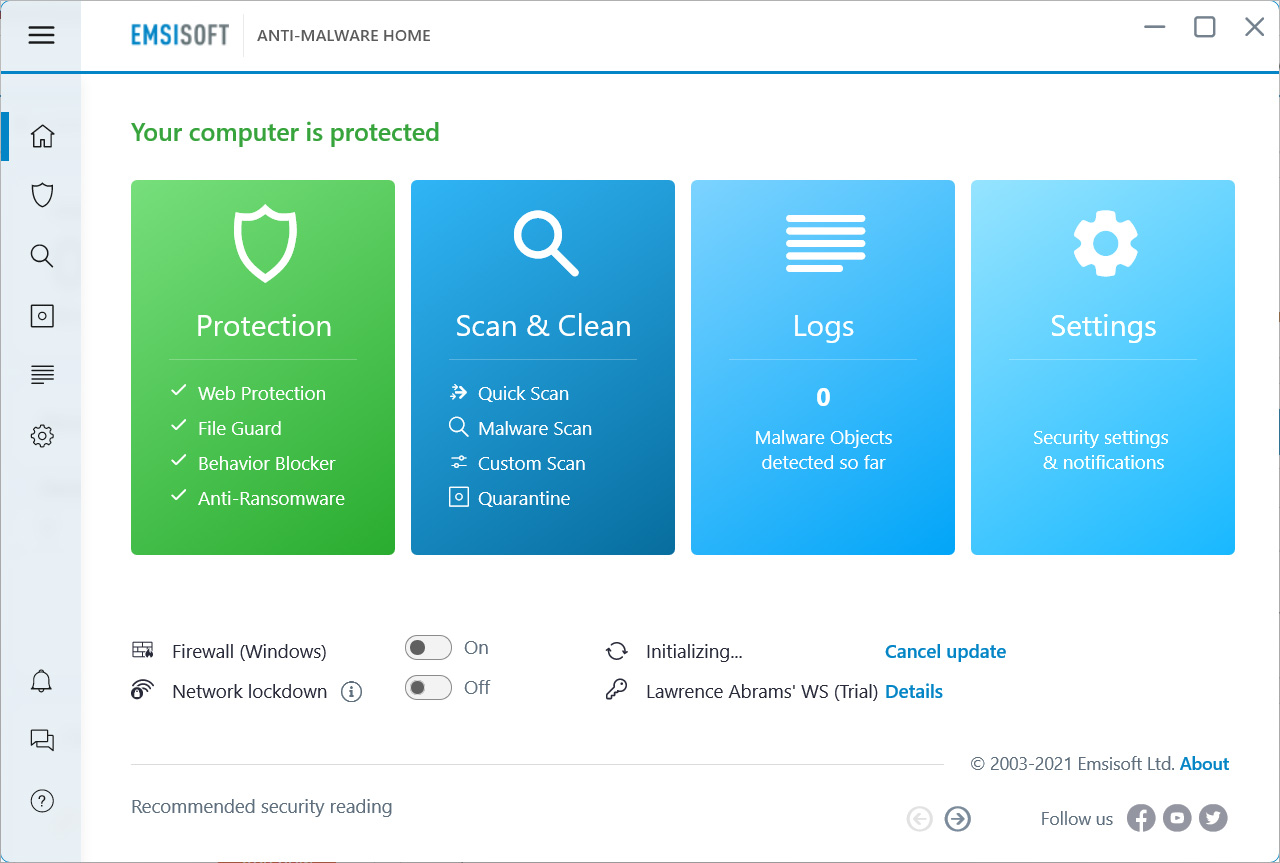
Task: Open Protection shield icon in sidebar
Action: [x=42, y=195]
